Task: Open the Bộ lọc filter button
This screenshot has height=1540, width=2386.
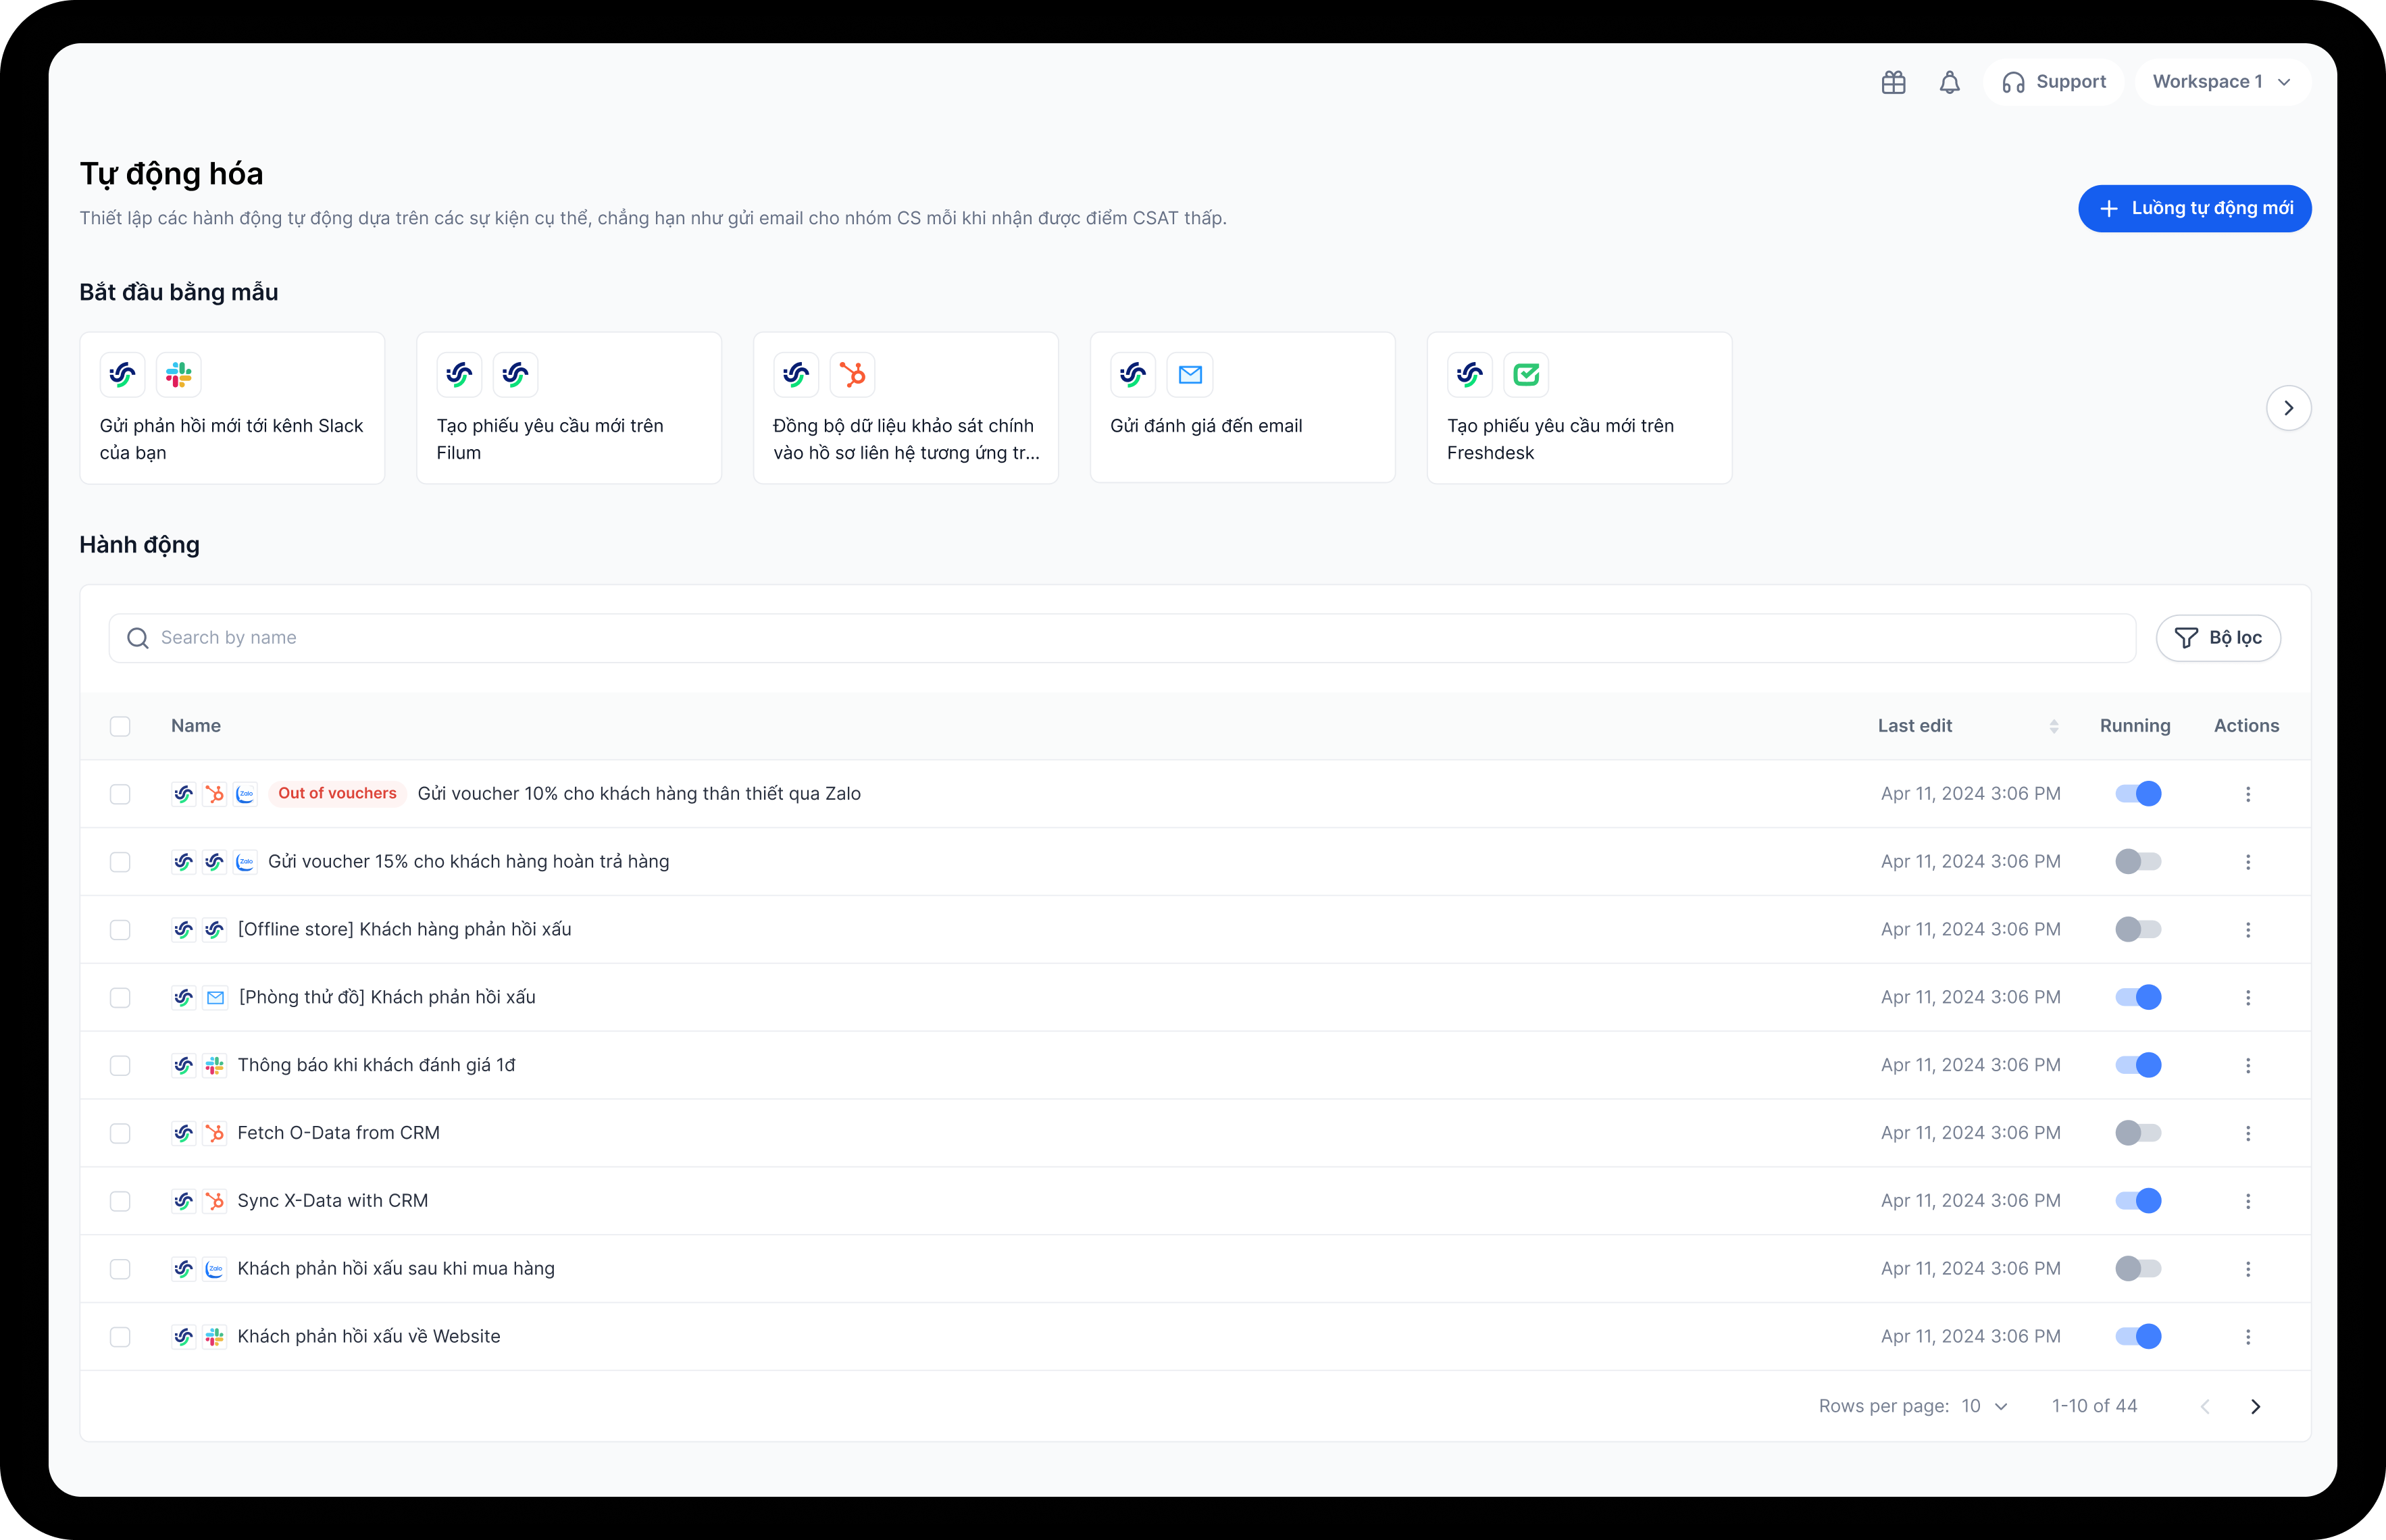Action: tap(2217, 638)
